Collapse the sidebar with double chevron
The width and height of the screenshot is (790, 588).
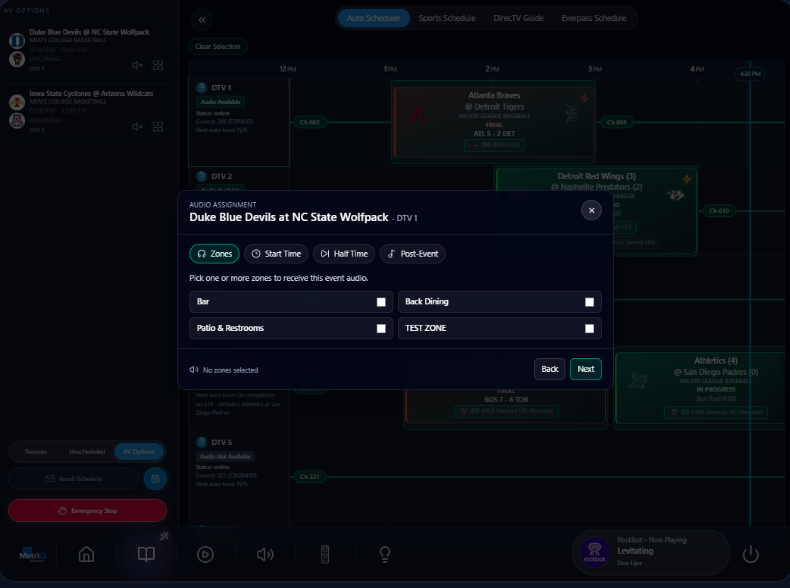tap(202, 20)
